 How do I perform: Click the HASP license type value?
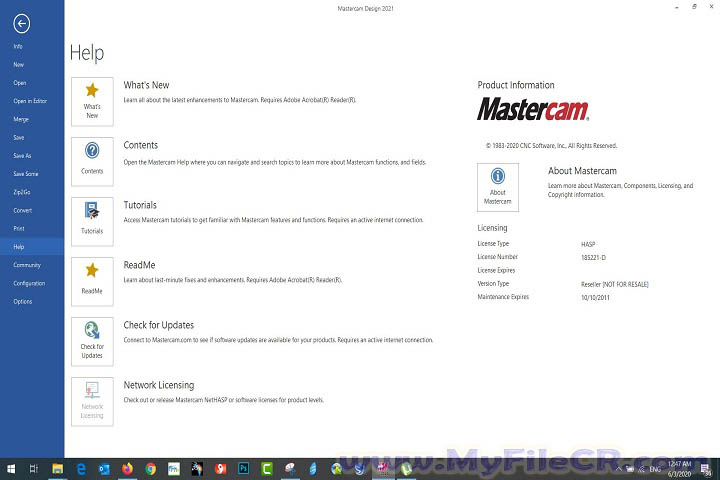pos(588,244)
